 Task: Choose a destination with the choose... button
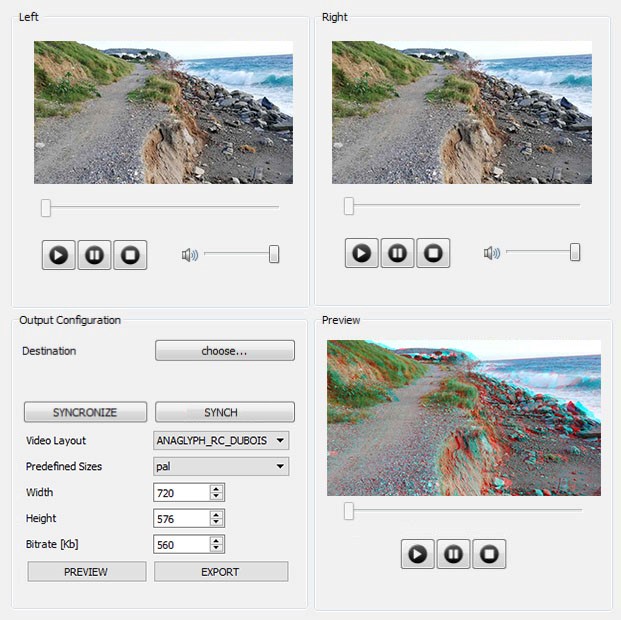coord(225,351)
